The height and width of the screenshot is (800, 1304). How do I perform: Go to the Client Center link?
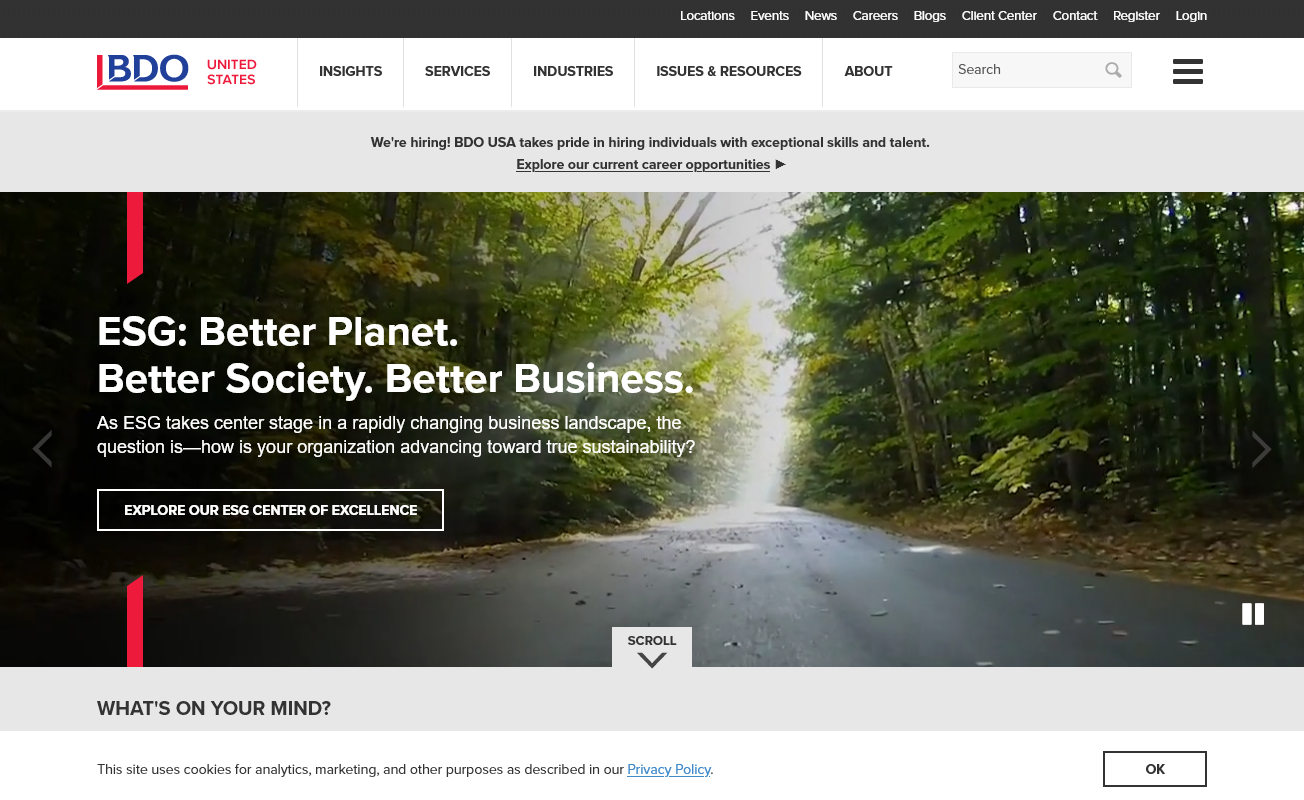tap(999, 16)
